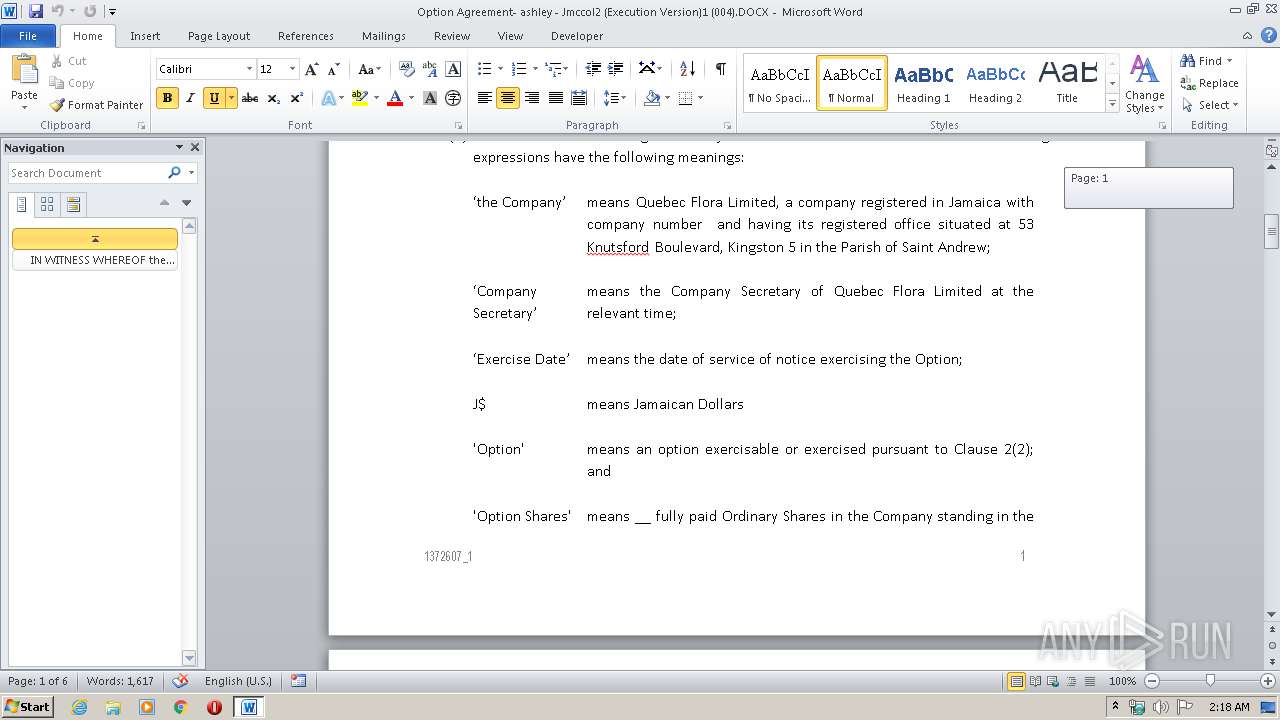Expand the Styles gallery More arrow
Viewport: 1280px width, 720px height.
1112,104
